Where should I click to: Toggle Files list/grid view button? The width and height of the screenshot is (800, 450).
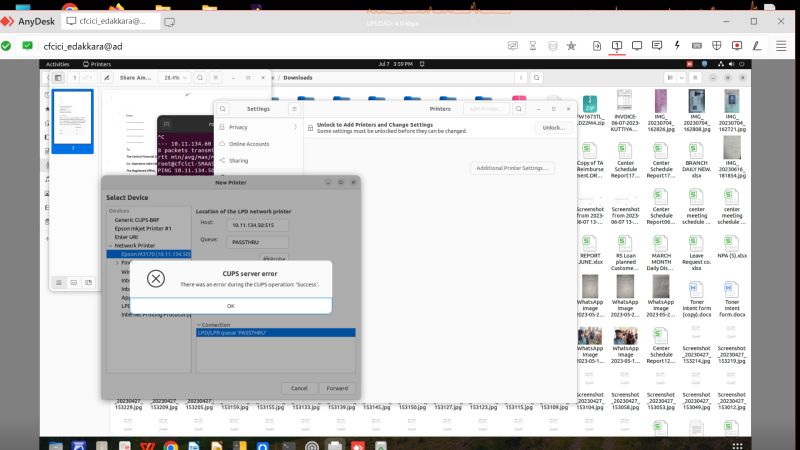(670, 78)
